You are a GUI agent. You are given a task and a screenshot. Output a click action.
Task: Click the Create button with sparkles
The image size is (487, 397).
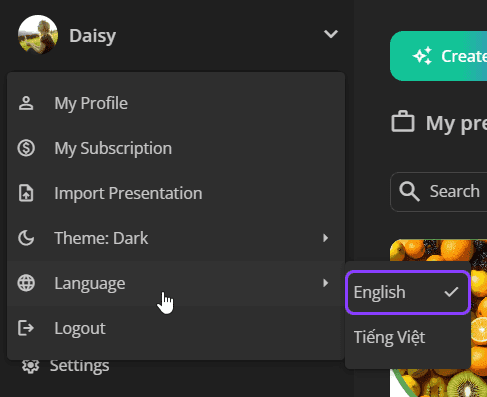pos(438,56)
